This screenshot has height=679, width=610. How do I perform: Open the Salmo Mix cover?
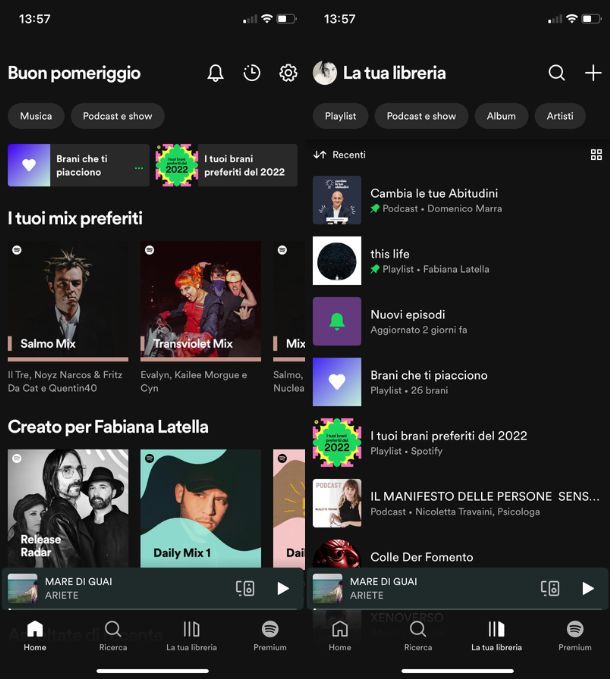tap(68, 301)
